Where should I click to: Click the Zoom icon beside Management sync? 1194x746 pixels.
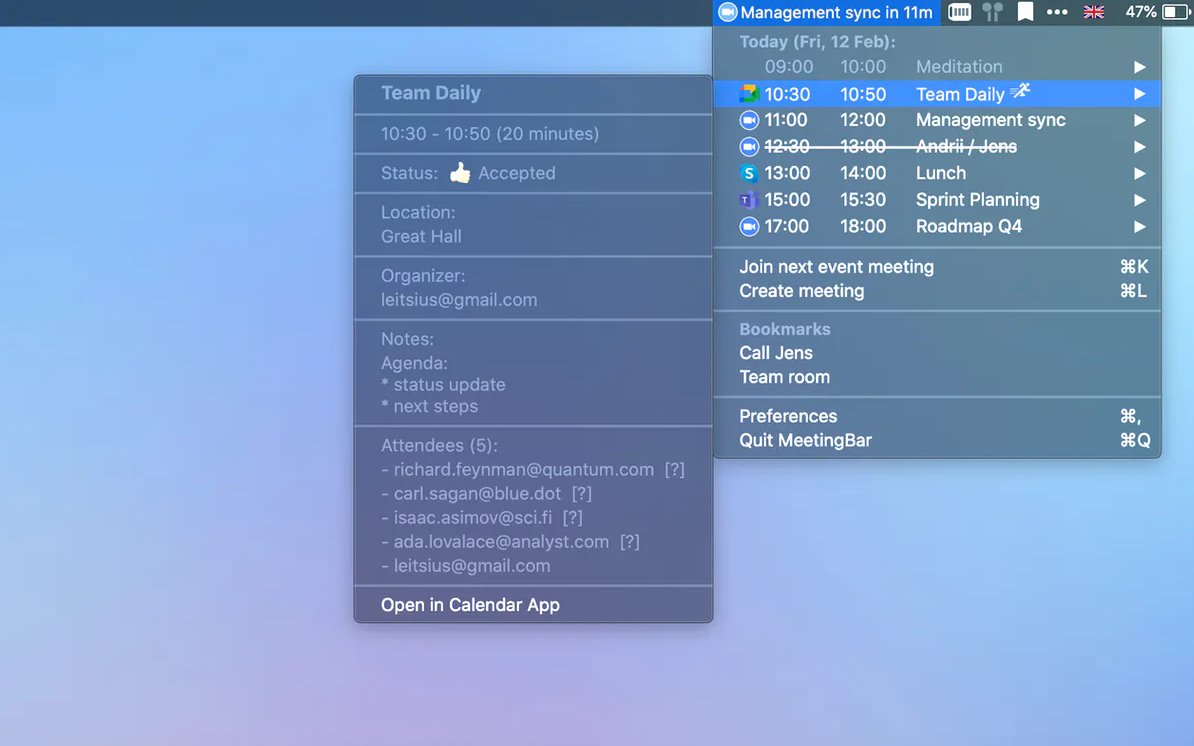[749, 120]
